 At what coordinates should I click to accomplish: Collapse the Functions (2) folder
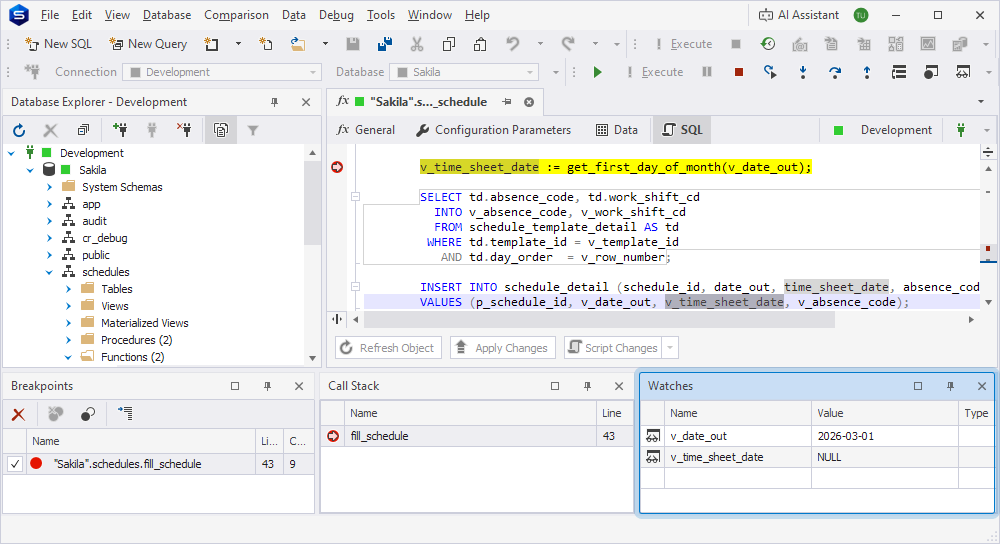pos(68,358)
